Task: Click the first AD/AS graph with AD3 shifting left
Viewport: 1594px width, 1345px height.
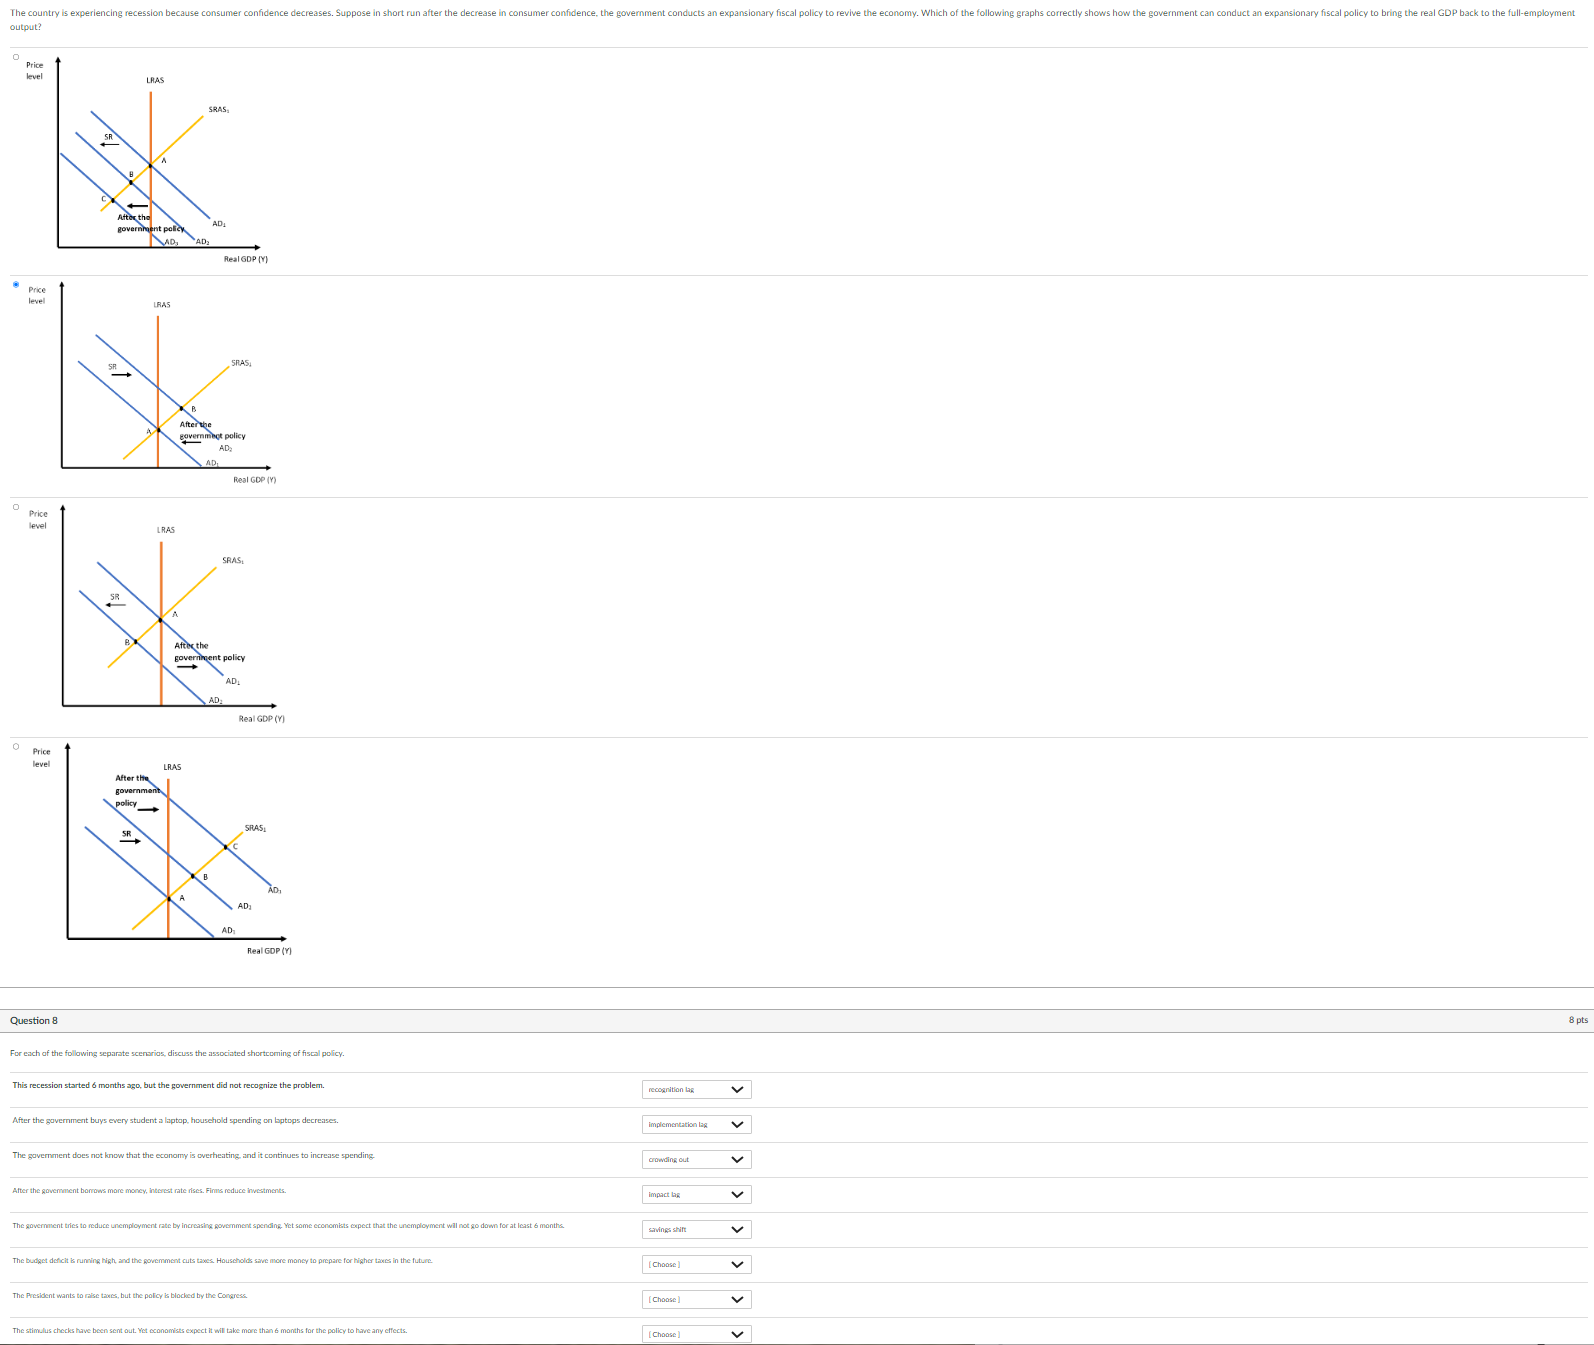Action: pos(148,160)
